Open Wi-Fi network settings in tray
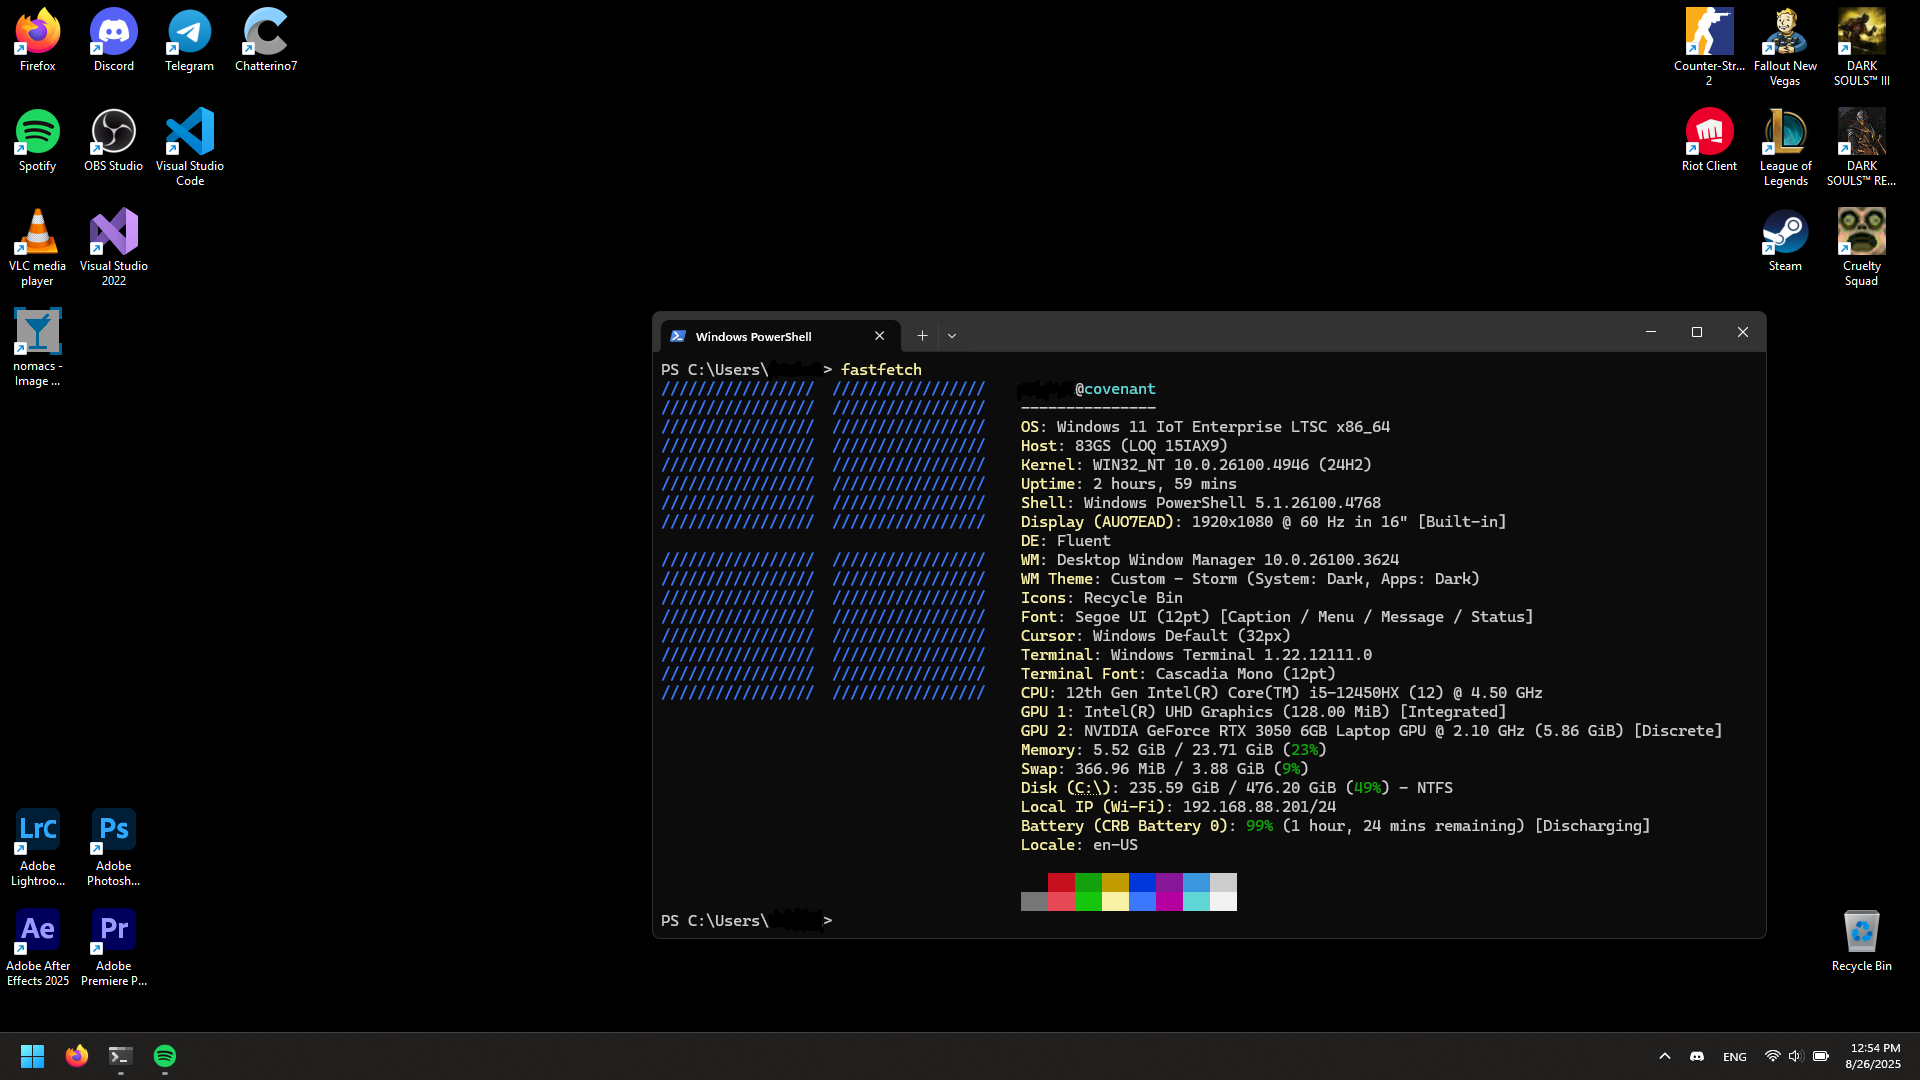The height and width of the screenshot is (1080, 1920). [1772, 1056]
